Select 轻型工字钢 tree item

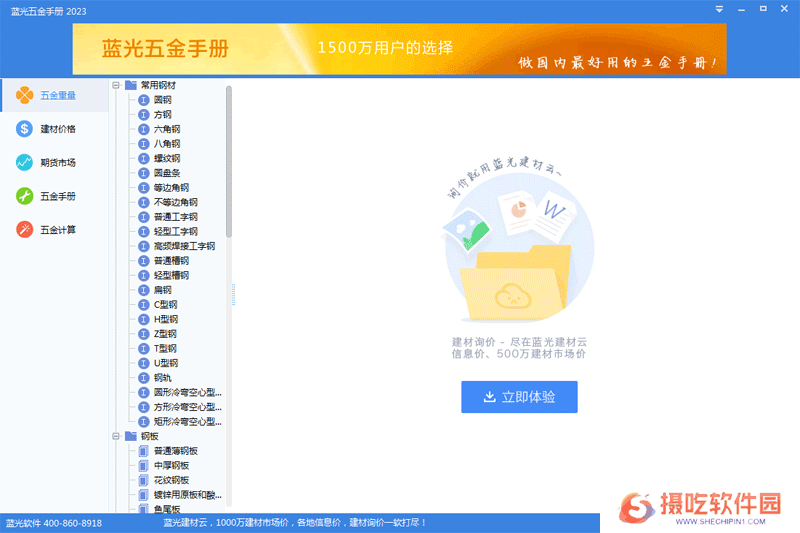(x=176, y=232)
